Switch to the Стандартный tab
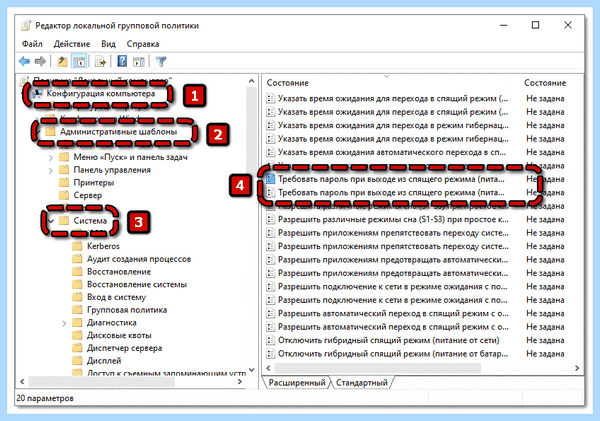The width and height of the screenshot is (600, 421). pos(362,382)
